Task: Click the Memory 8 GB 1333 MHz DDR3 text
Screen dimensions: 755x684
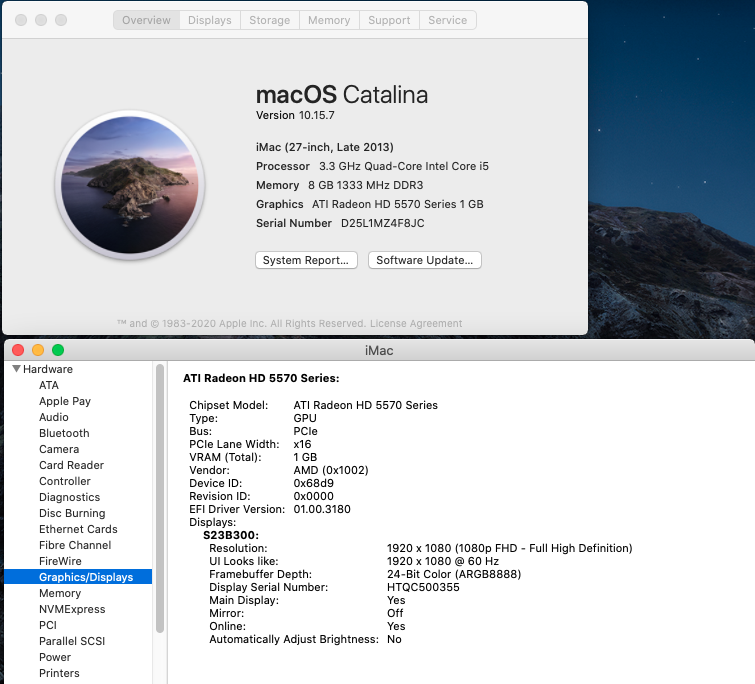Action: click(x=339, y=185)
